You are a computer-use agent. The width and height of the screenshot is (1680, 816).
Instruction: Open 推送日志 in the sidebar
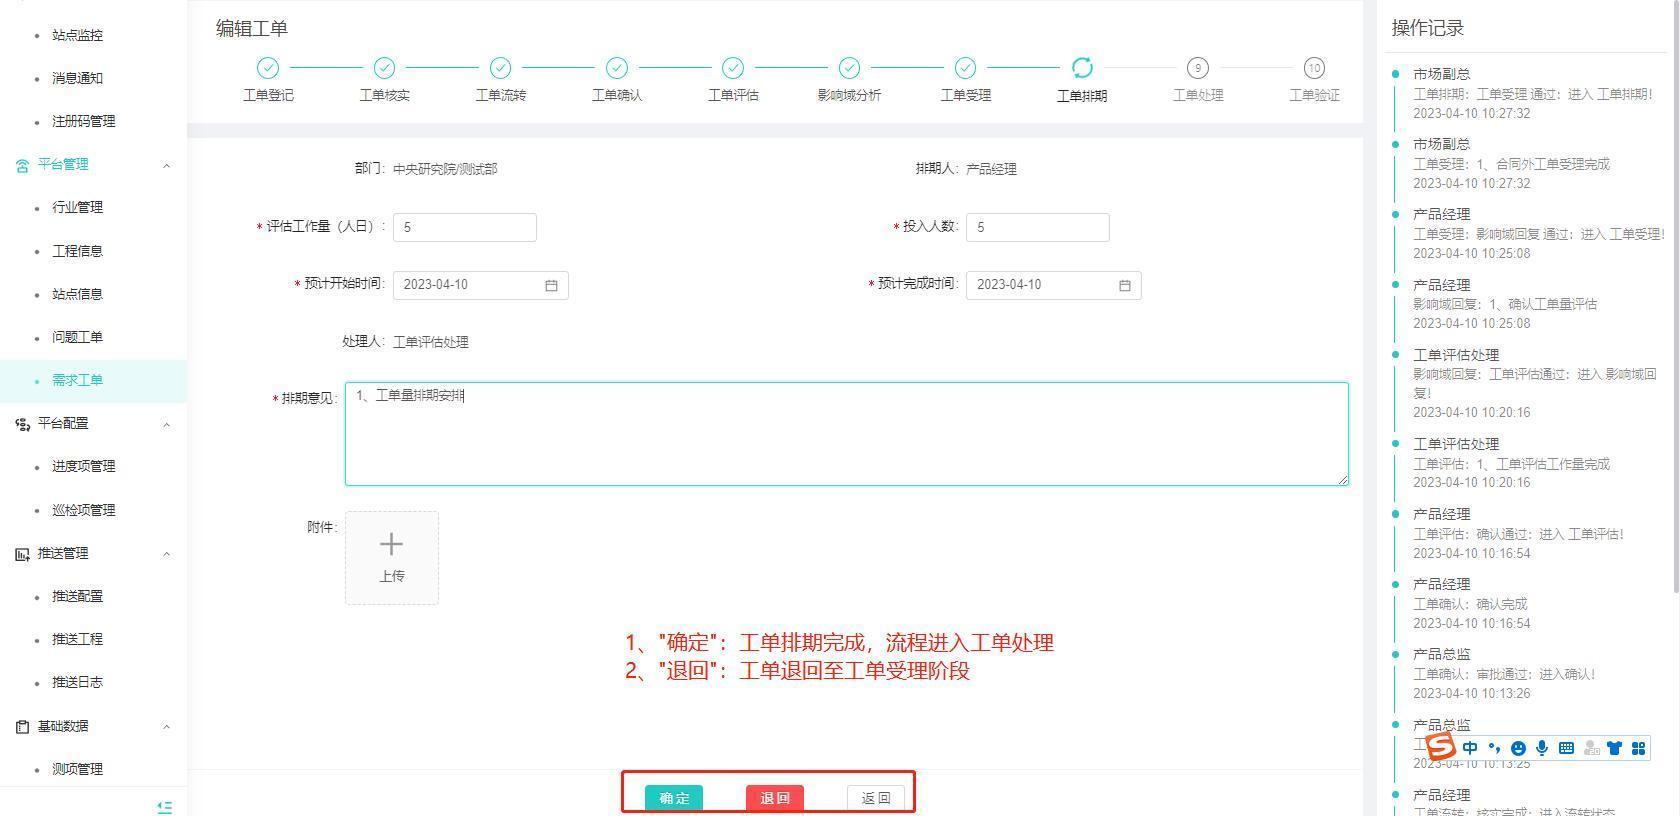point(77,682)
